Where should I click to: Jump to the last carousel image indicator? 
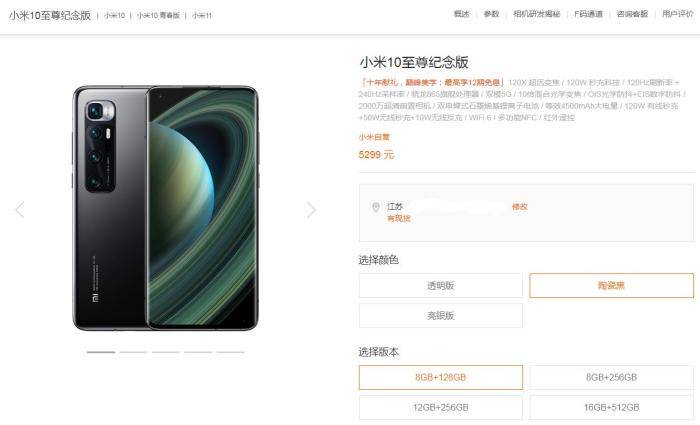230,352
